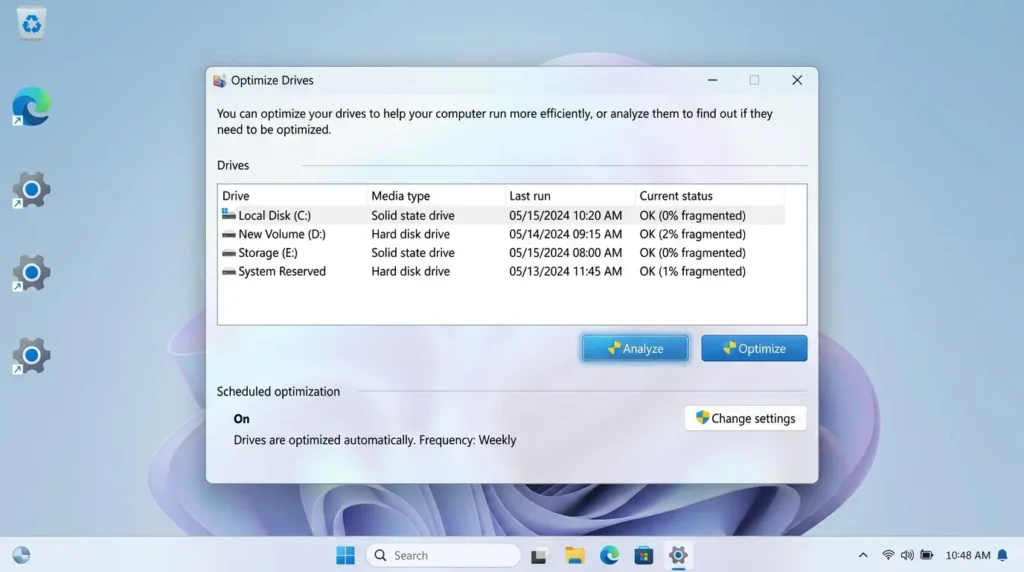The image size is (1024, 572).
Task: Click the "05/13/2024 11:45 AM" last run cell
Action: [x=566, y=271]
